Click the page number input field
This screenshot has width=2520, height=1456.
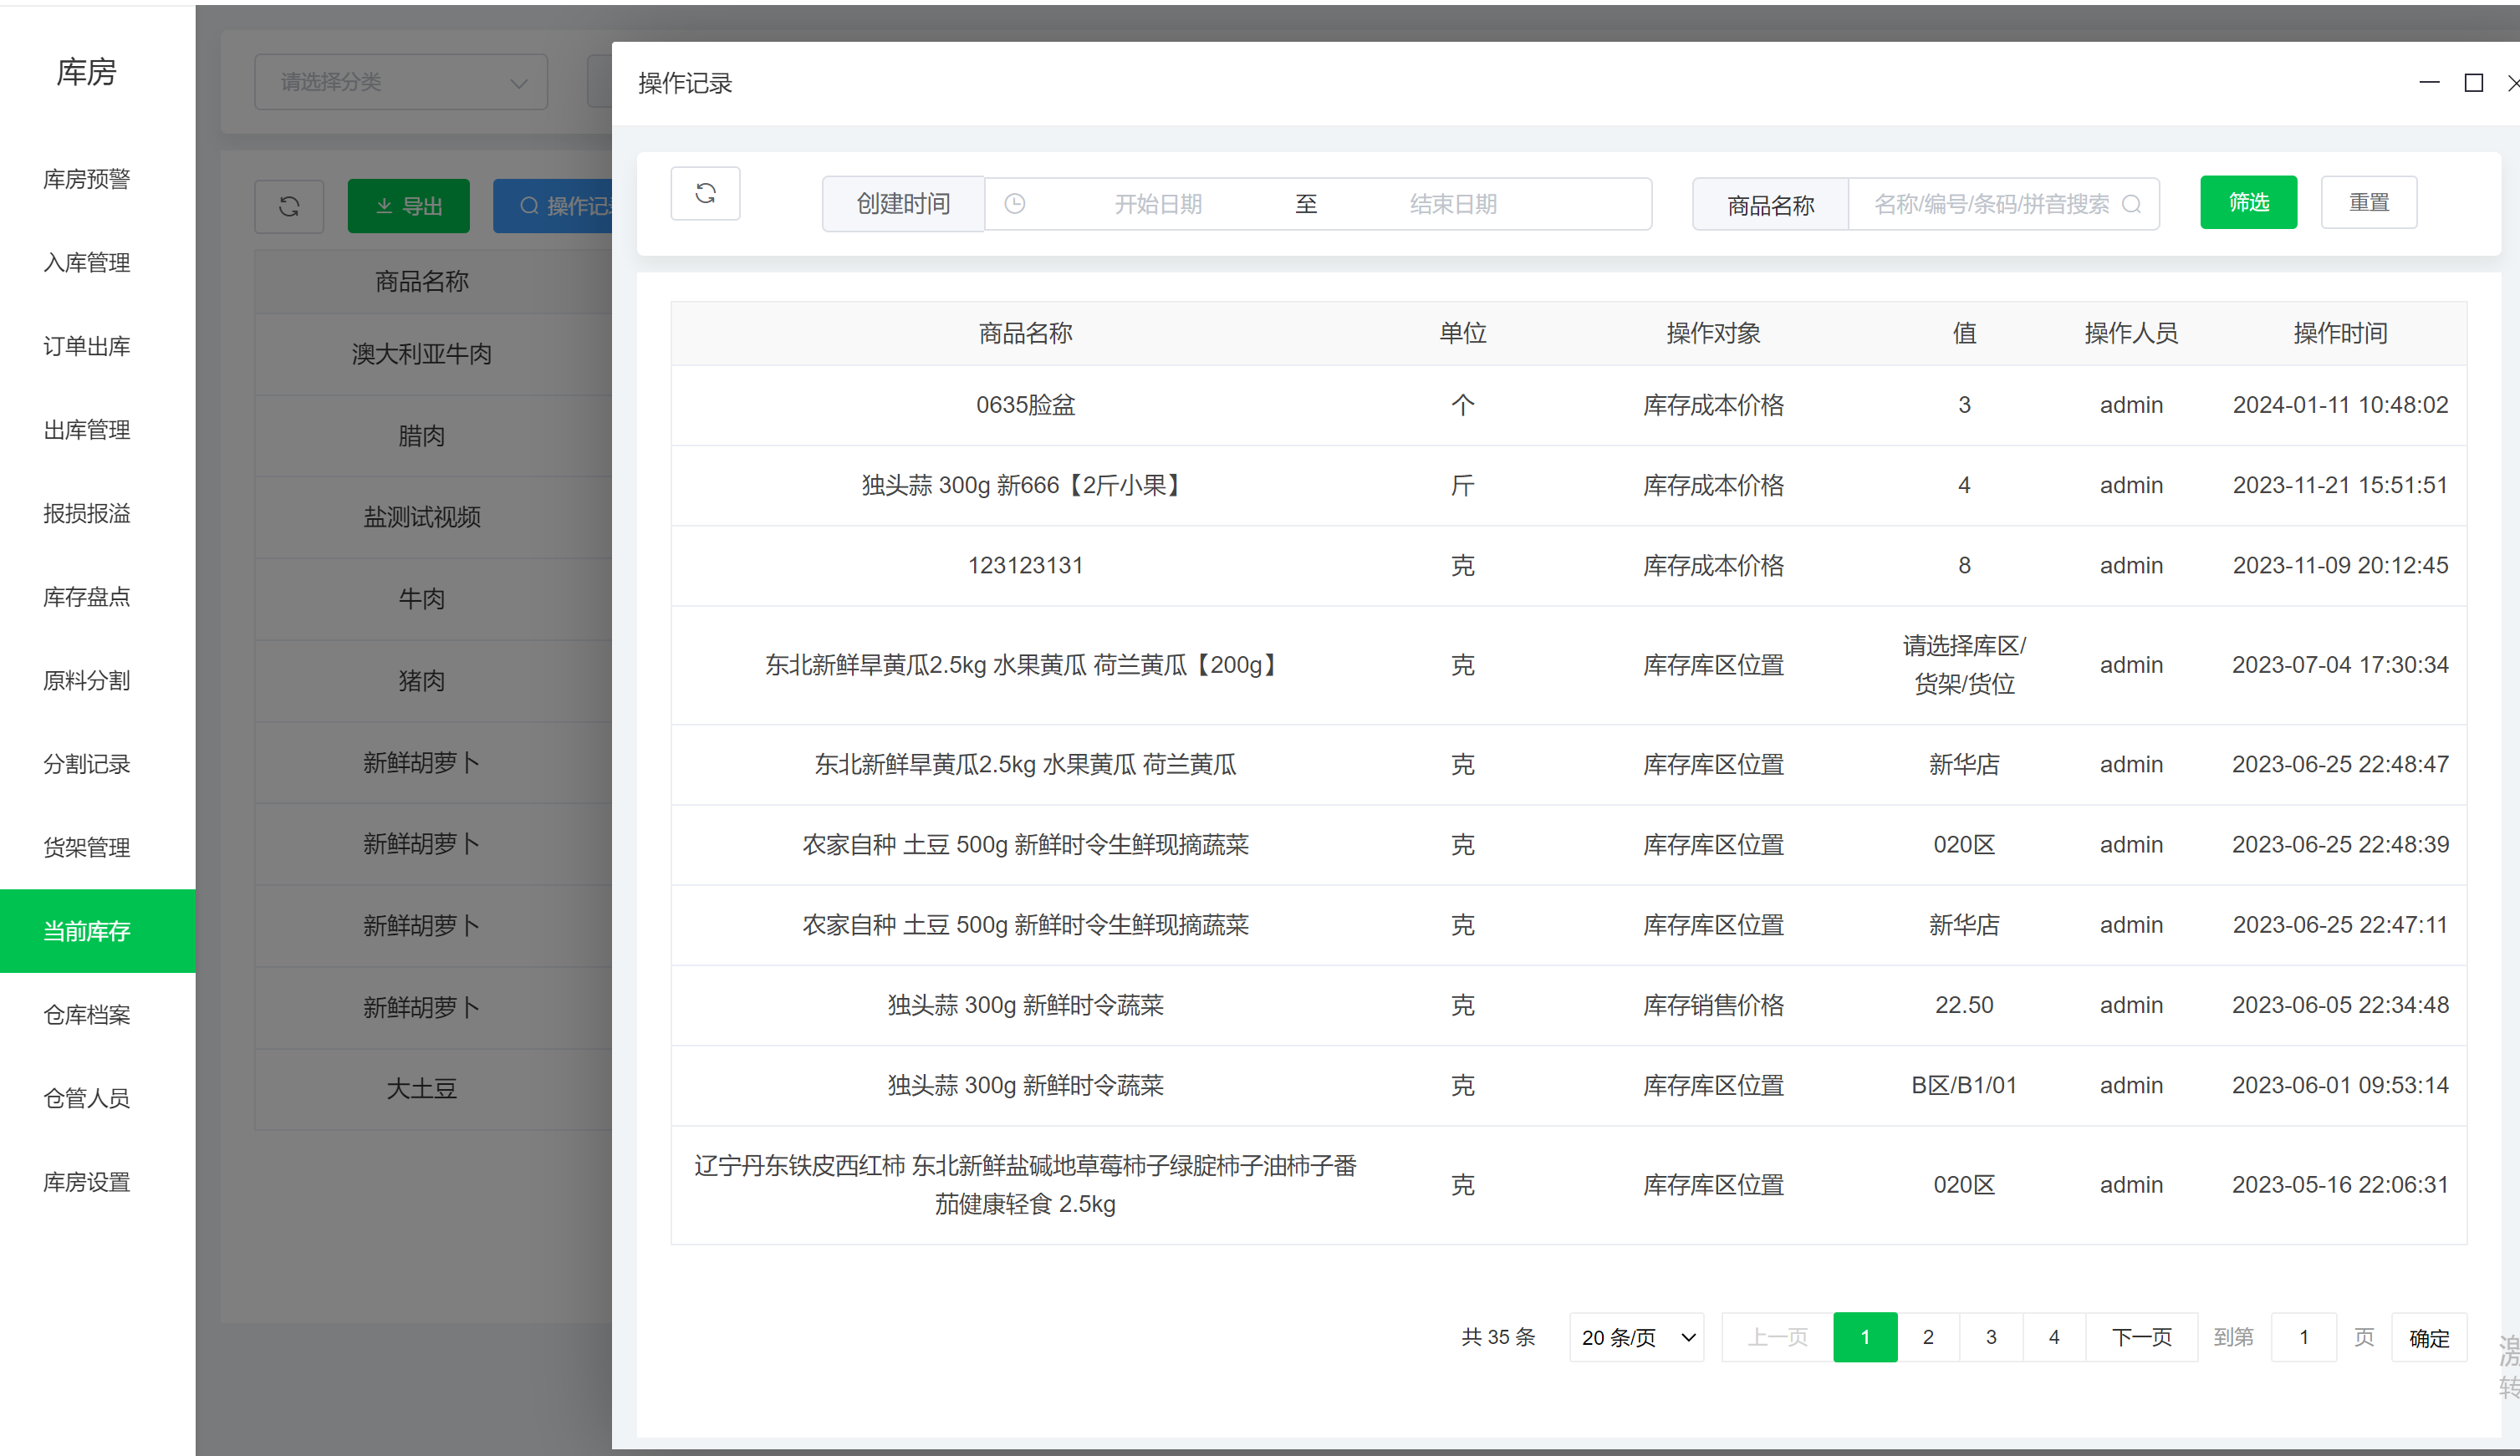[x=2303, y=1336]
